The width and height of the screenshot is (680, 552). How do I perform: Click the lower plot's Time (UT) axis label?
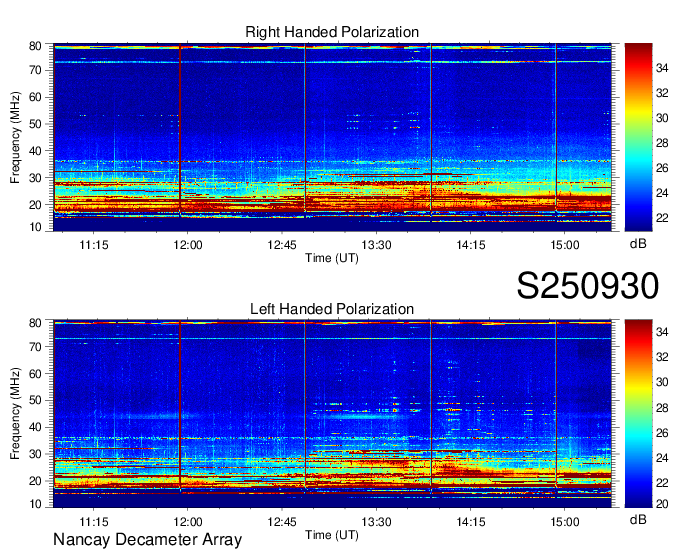(332, 534)
